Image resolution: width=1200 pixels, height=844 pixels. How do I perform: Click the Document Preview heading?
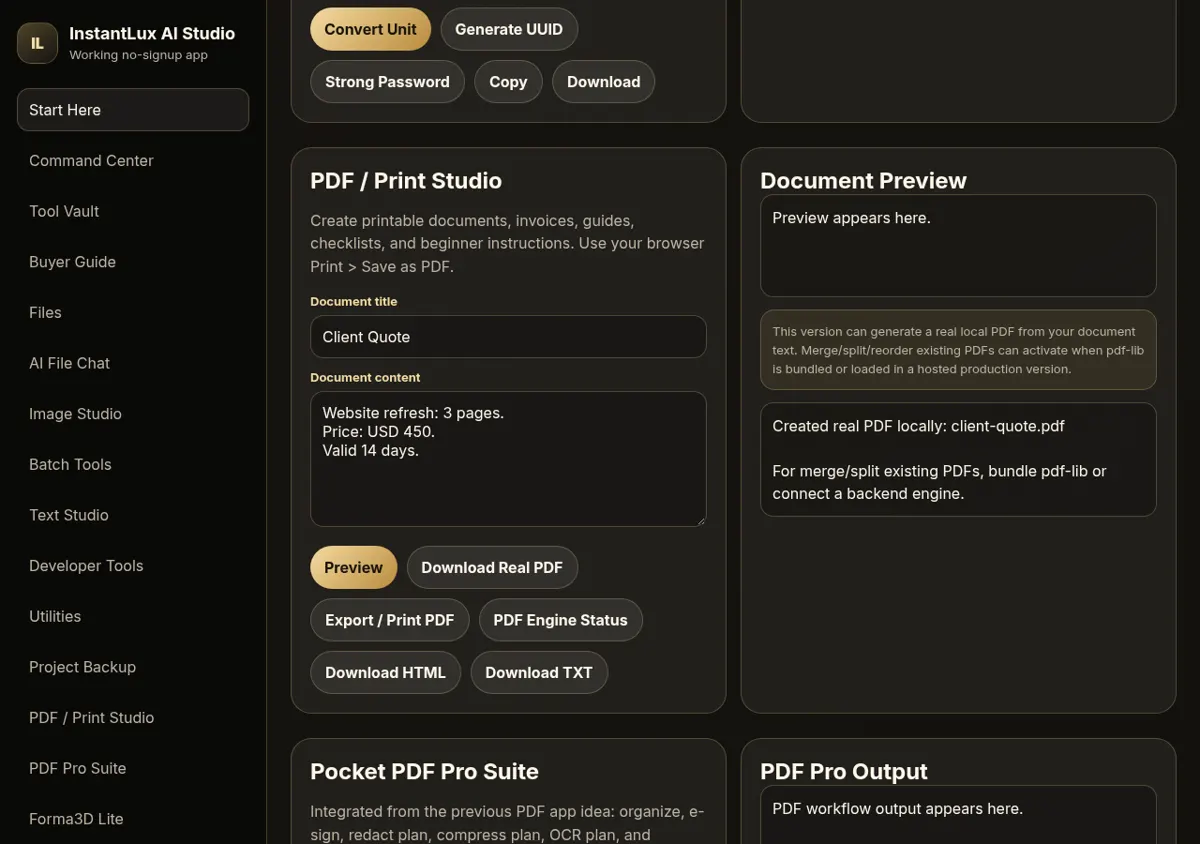pos(863,181)
